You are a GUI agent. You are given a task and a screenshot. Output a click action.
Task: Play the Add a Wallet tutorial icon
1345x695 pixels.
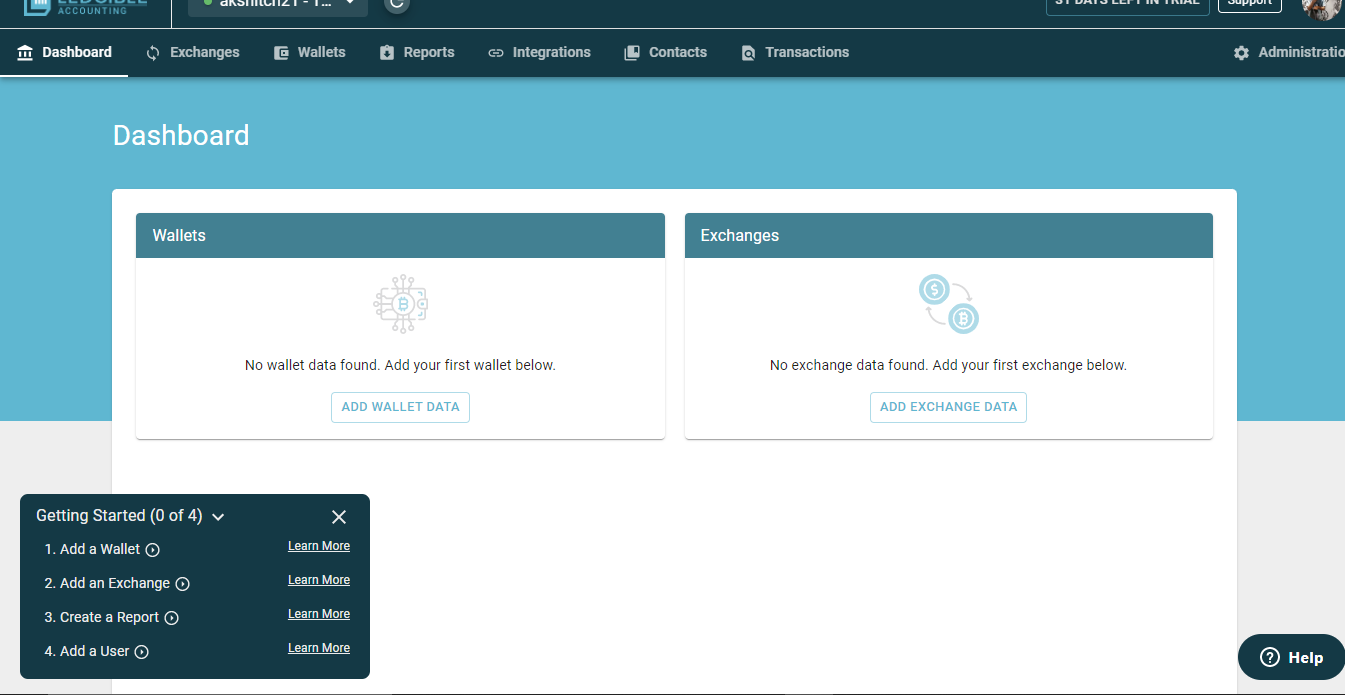[x=153, y=550]
